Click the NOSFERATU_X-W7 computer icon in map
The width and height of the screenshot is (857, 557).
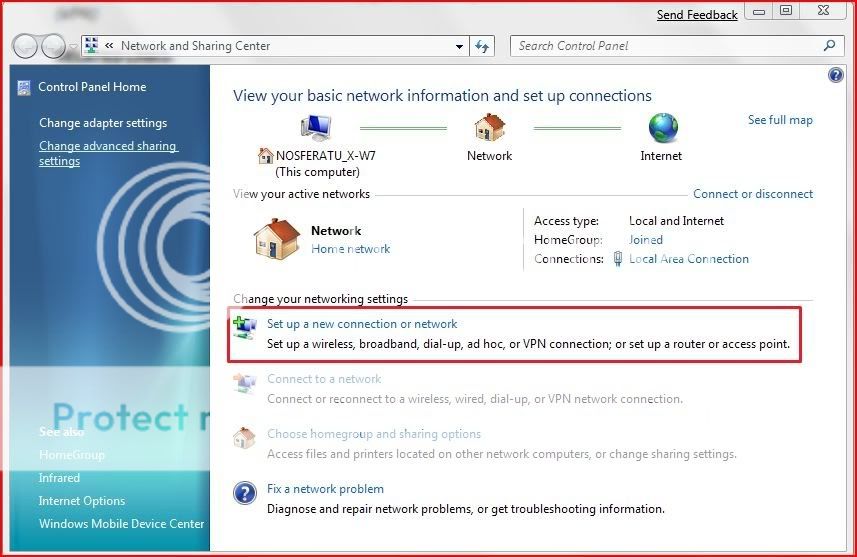[316, 128]
